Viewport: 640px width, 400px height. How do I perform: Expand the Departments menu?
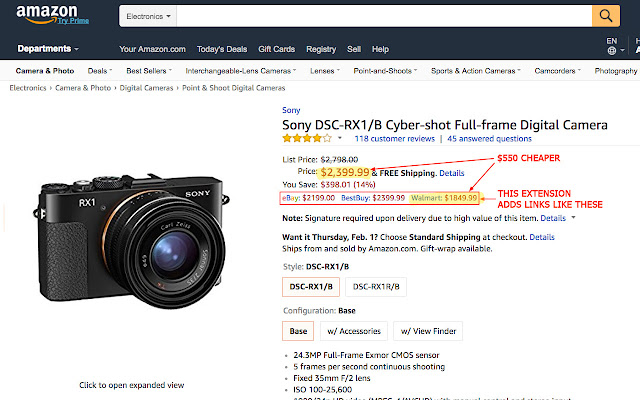[x=48, y=49]
